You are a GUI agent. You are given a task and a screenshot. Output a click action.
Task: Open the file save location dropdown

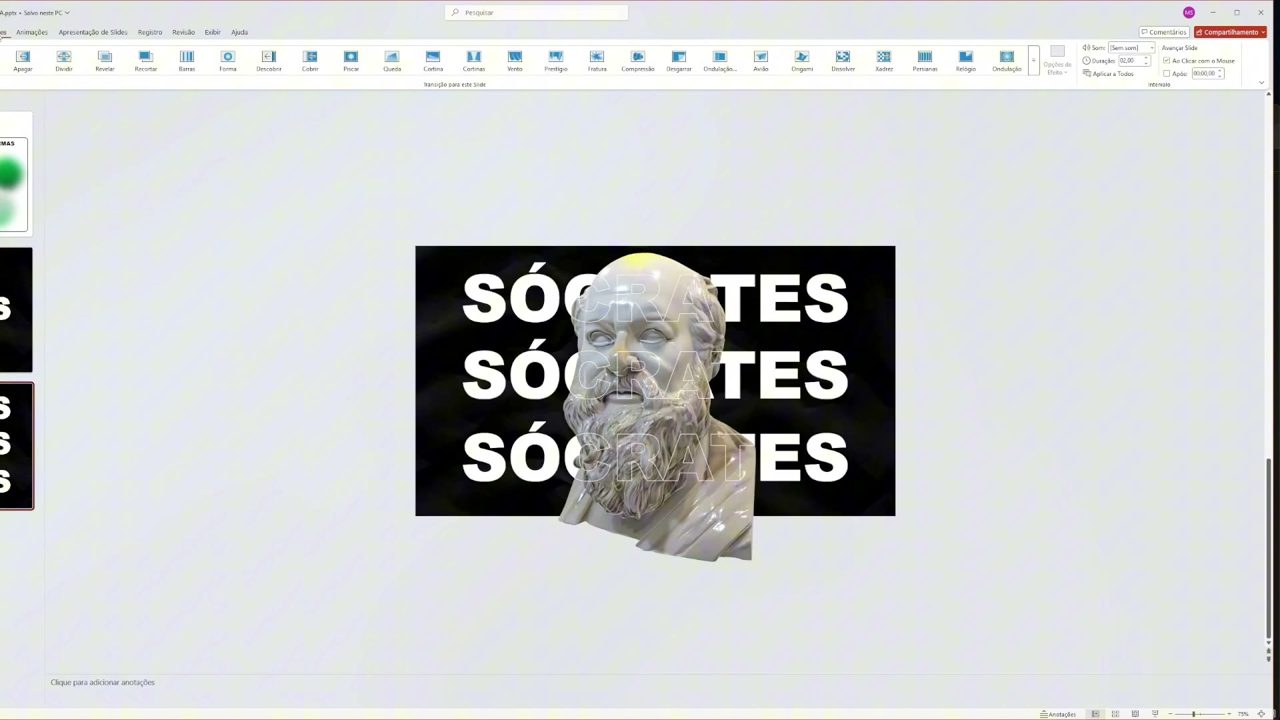pos(67,12)
